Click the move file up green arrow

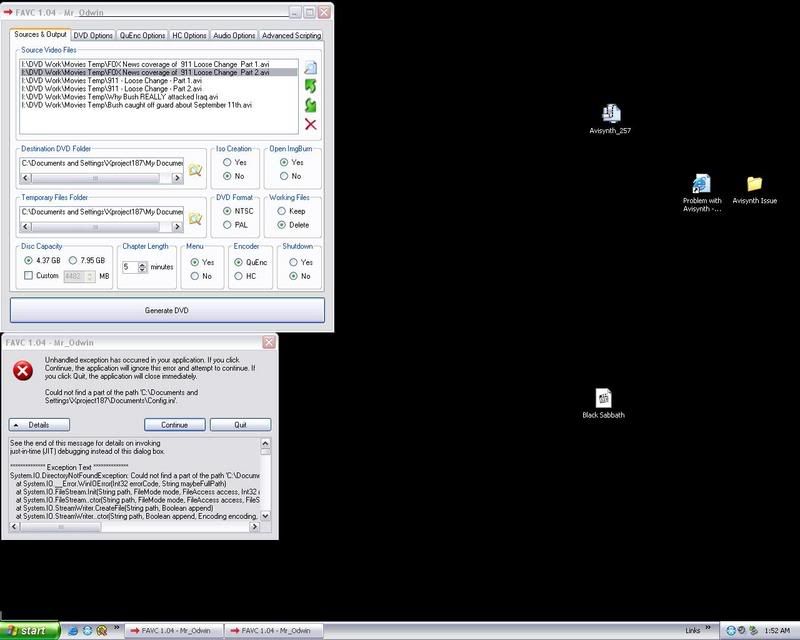311,86
